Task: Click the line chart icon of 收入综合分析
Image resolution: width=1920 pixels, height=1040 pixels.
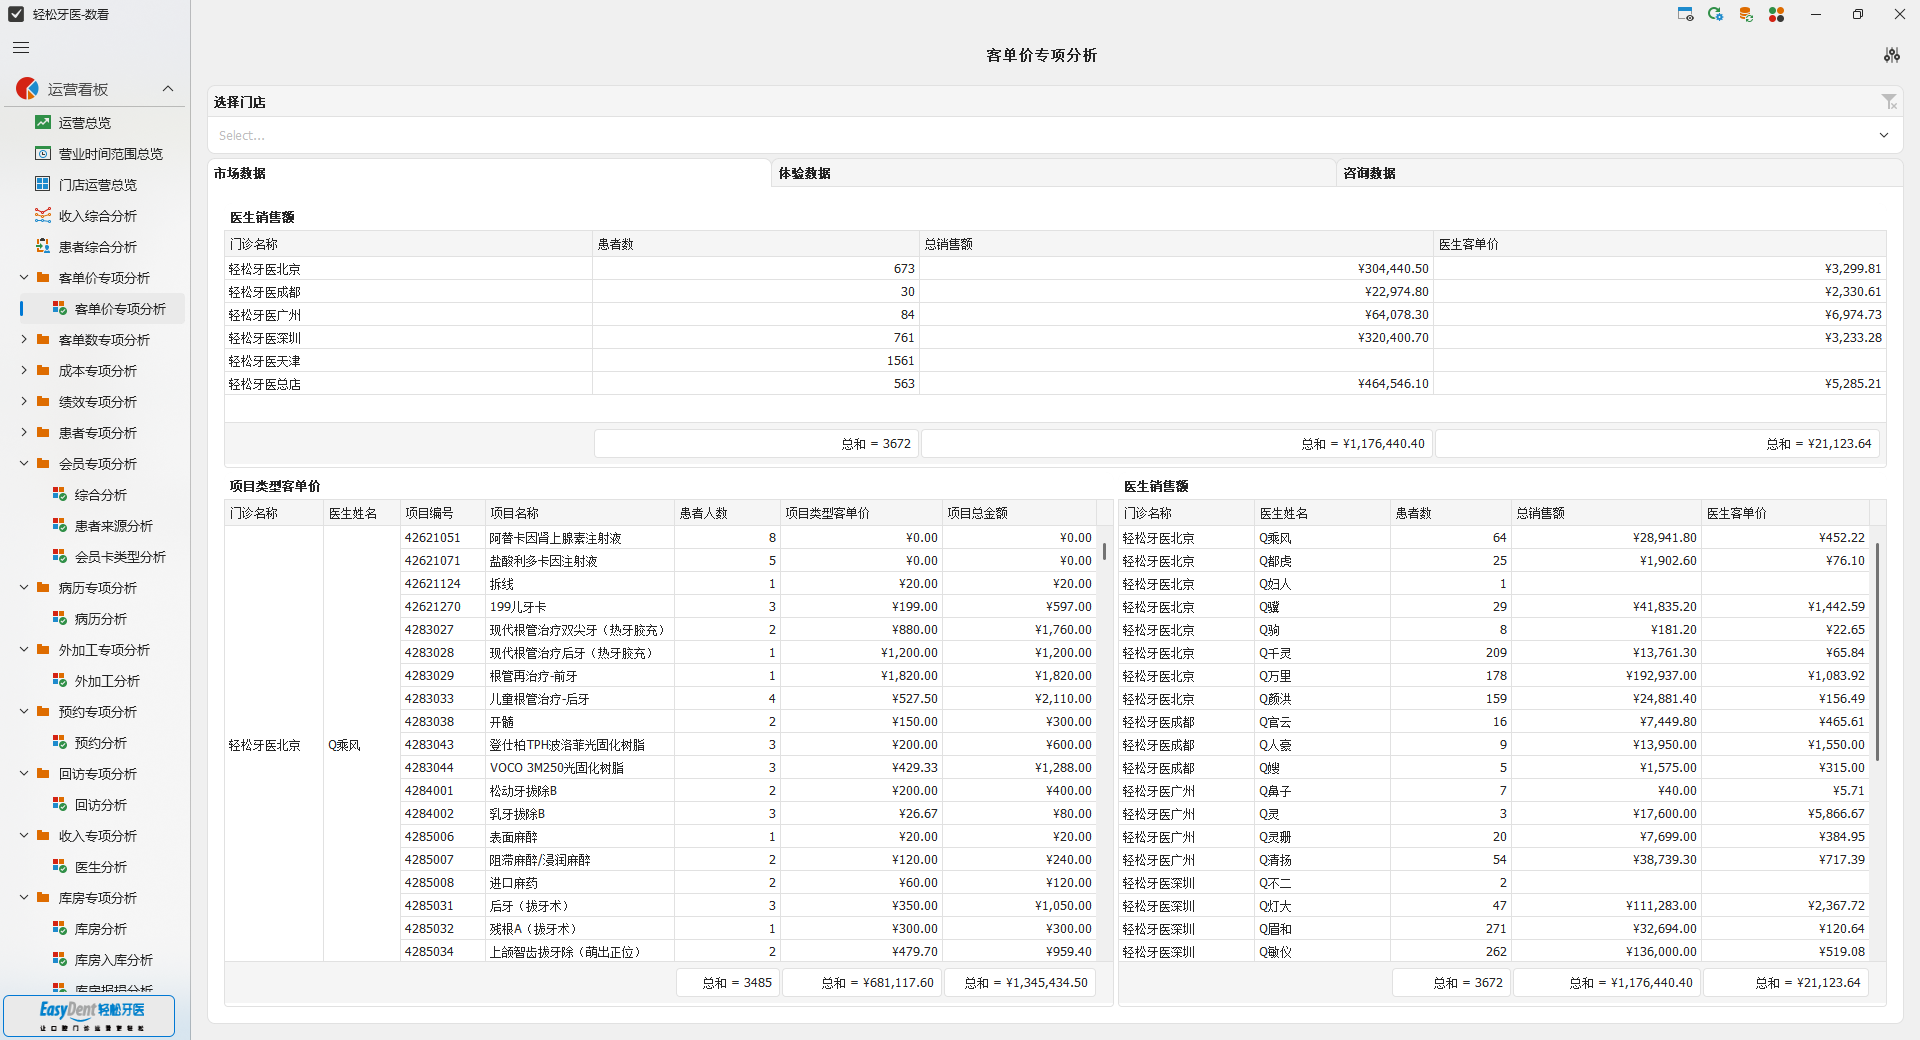Action: click(43, 215)
